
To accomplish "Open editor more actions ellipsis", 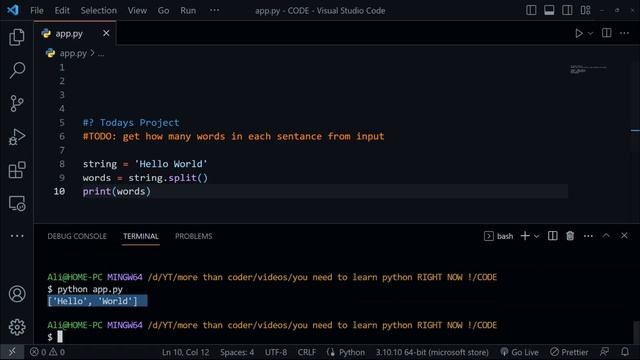I will (x=624, y=33).
